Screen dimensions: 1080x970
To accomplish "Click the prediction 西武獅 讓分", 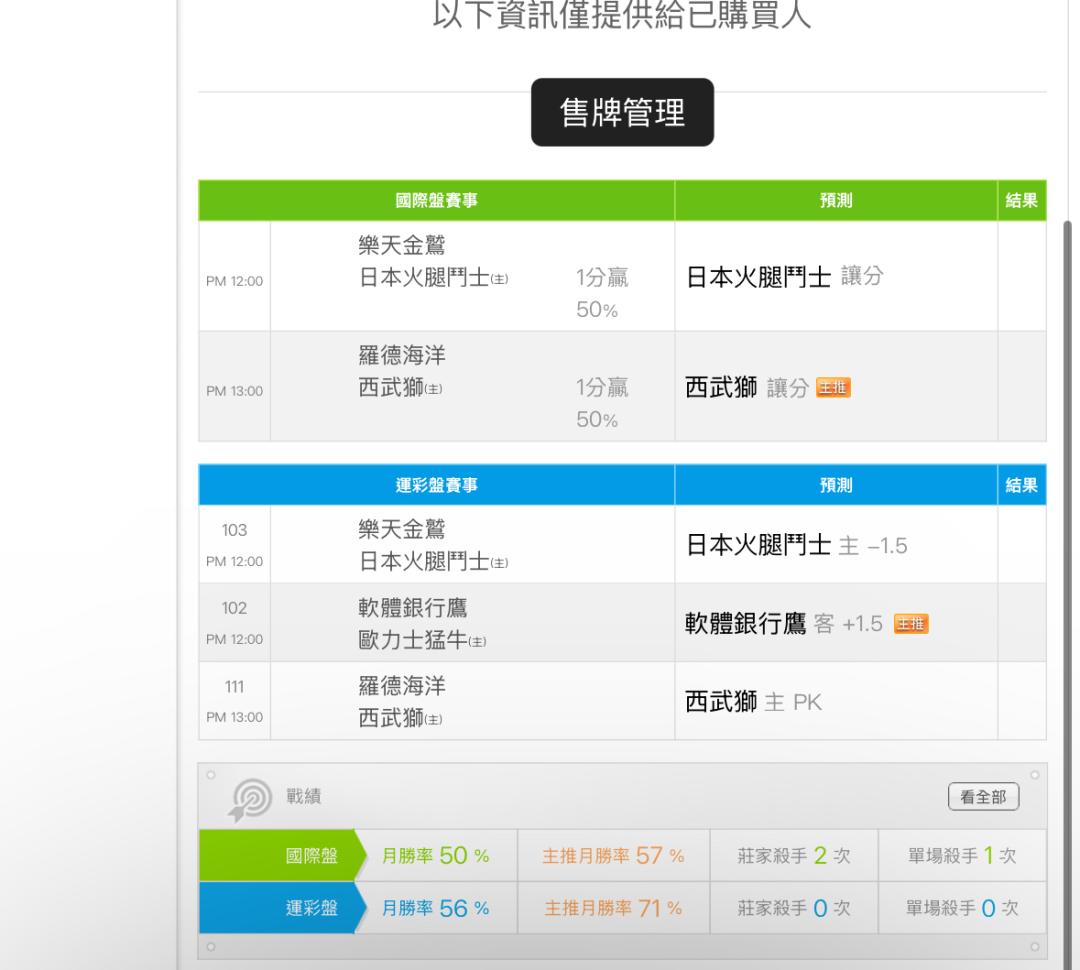I will click(x=747, y=388).
